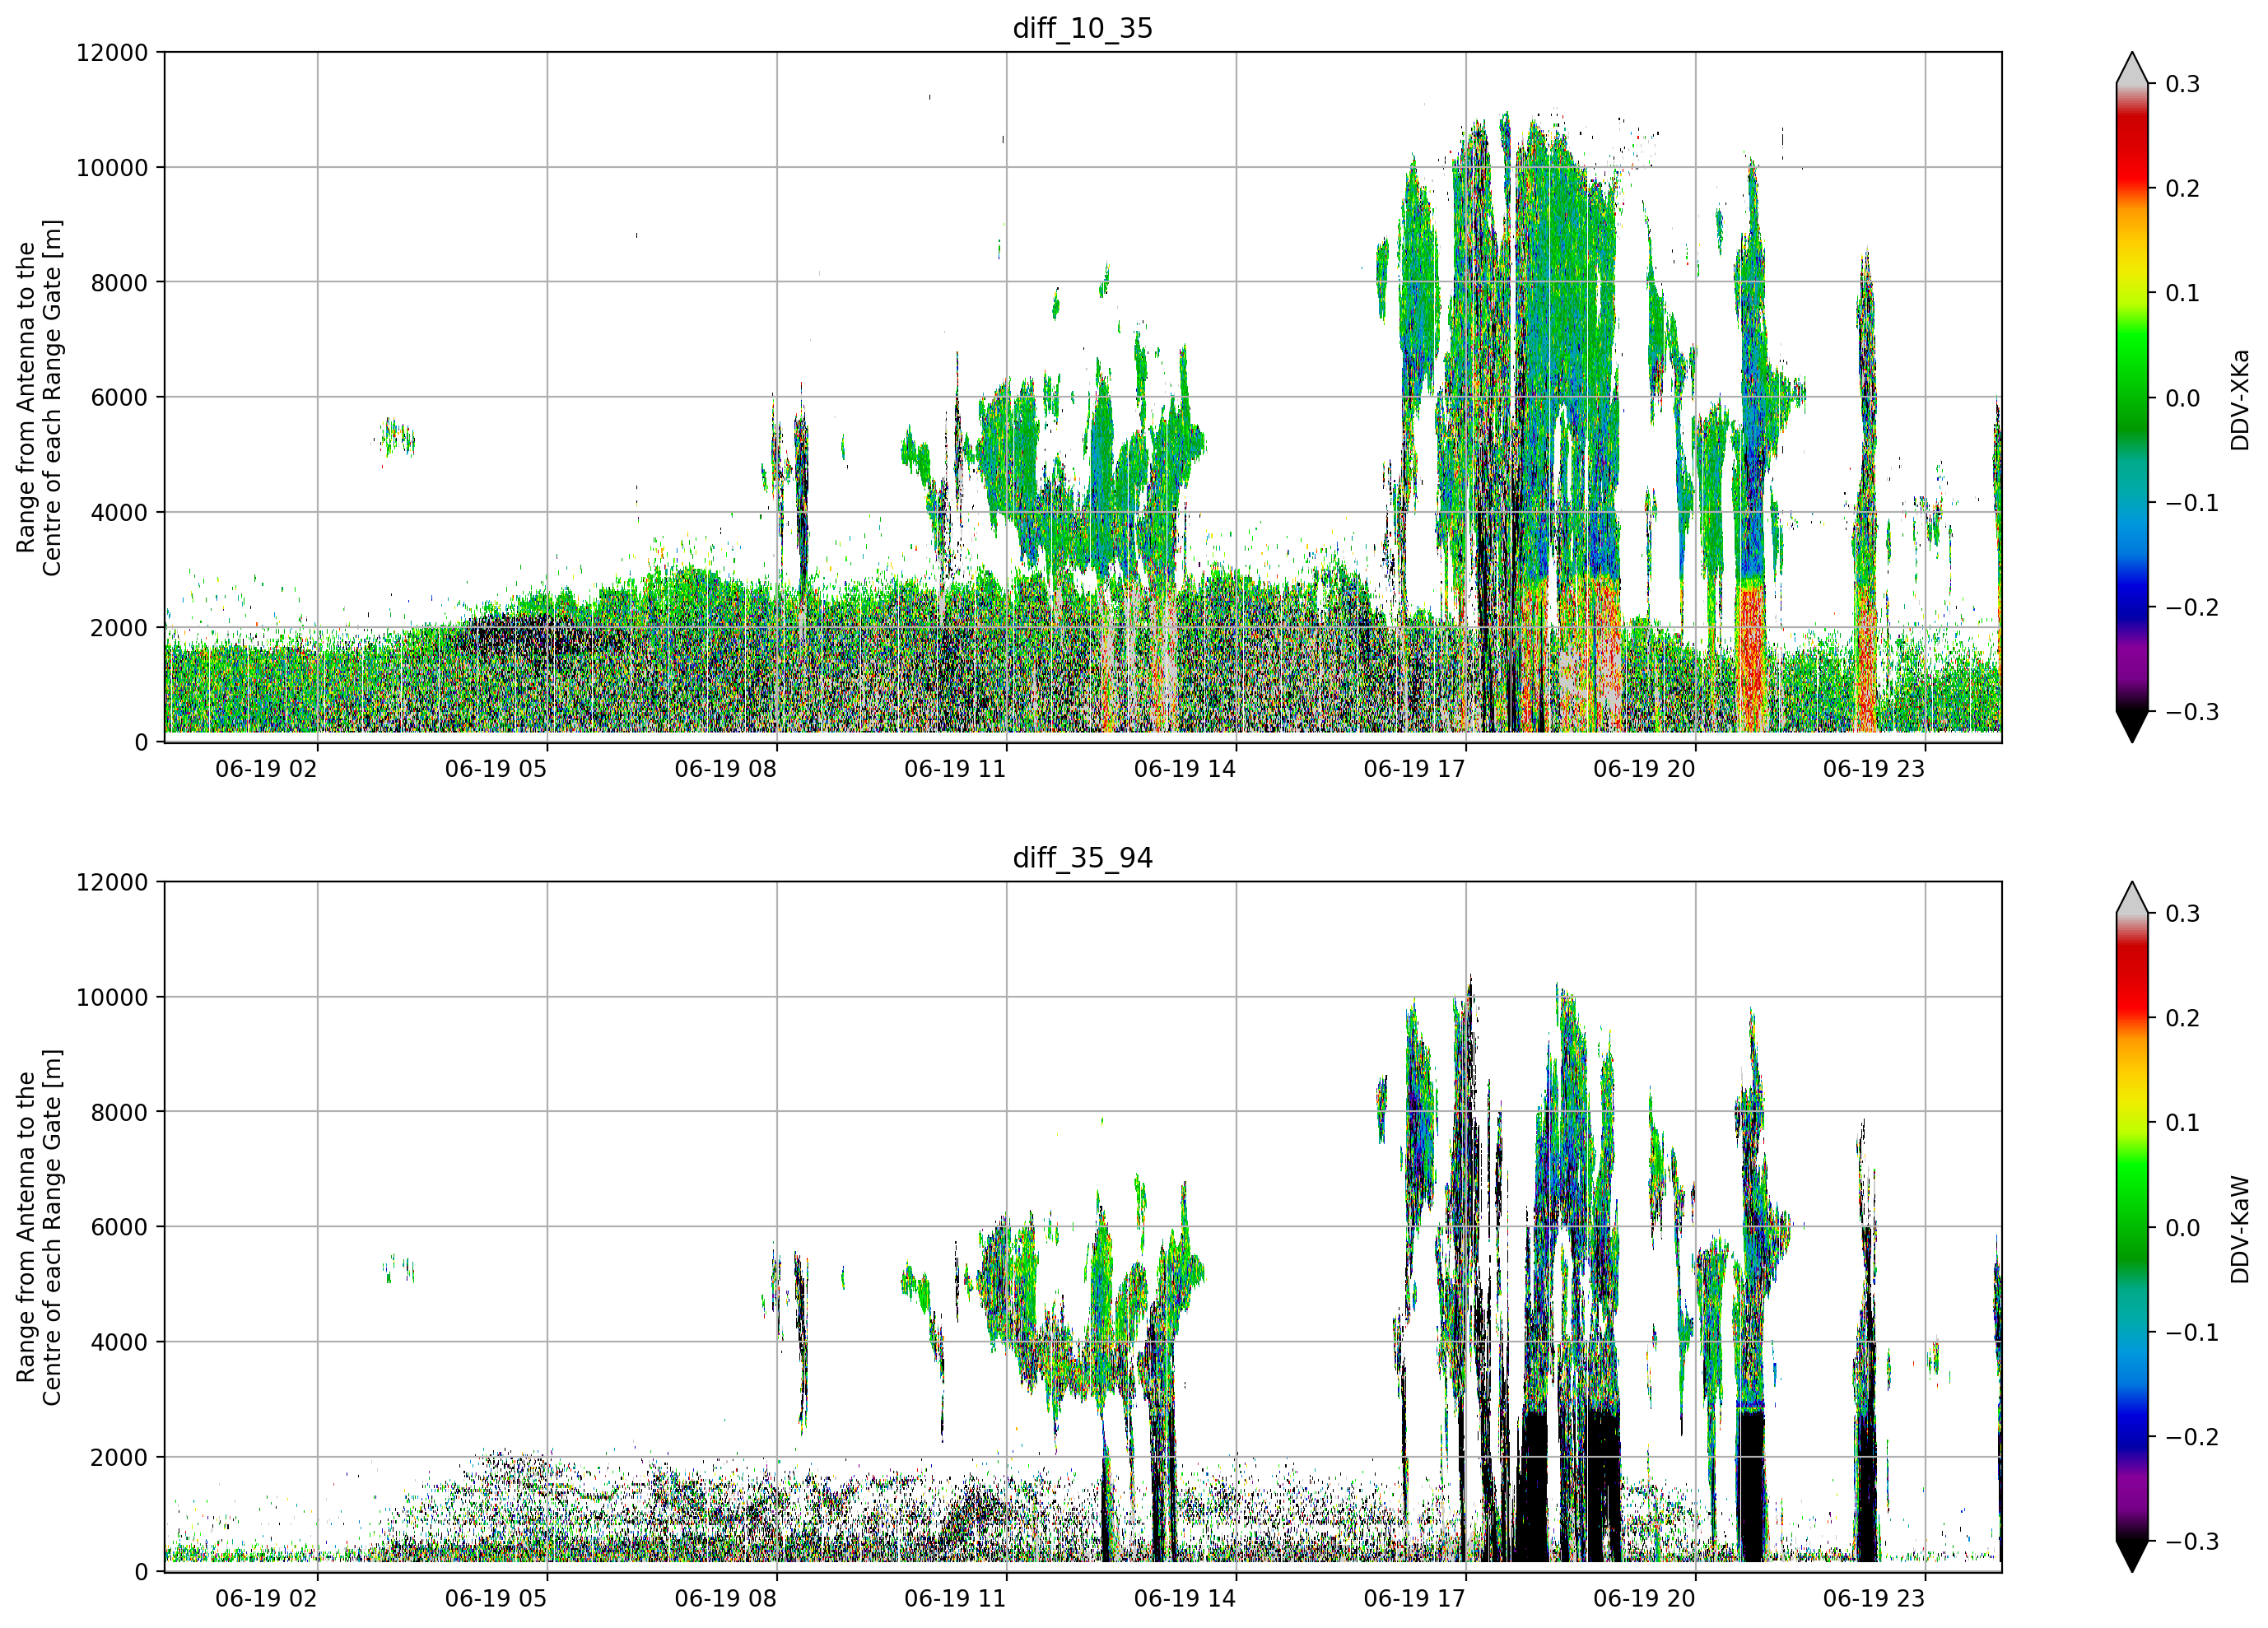This screenshot has height=1628, width=2268.
Task: Click the 0.3 tick on DDV-KaW colorbar
Action: (x=2182, y=914)
